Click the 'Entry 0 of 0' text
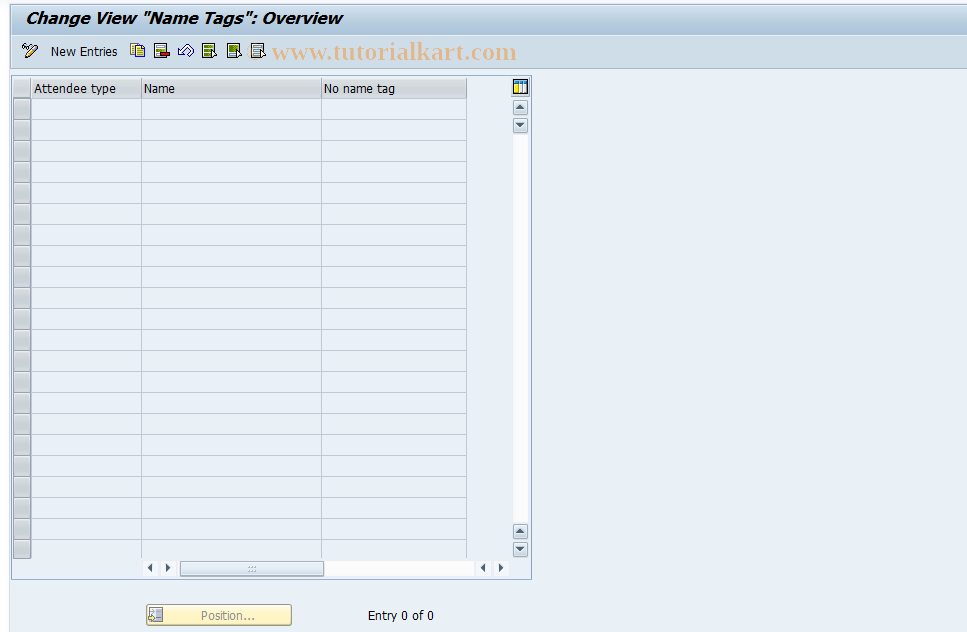The image size is (967, 632). 401,615
